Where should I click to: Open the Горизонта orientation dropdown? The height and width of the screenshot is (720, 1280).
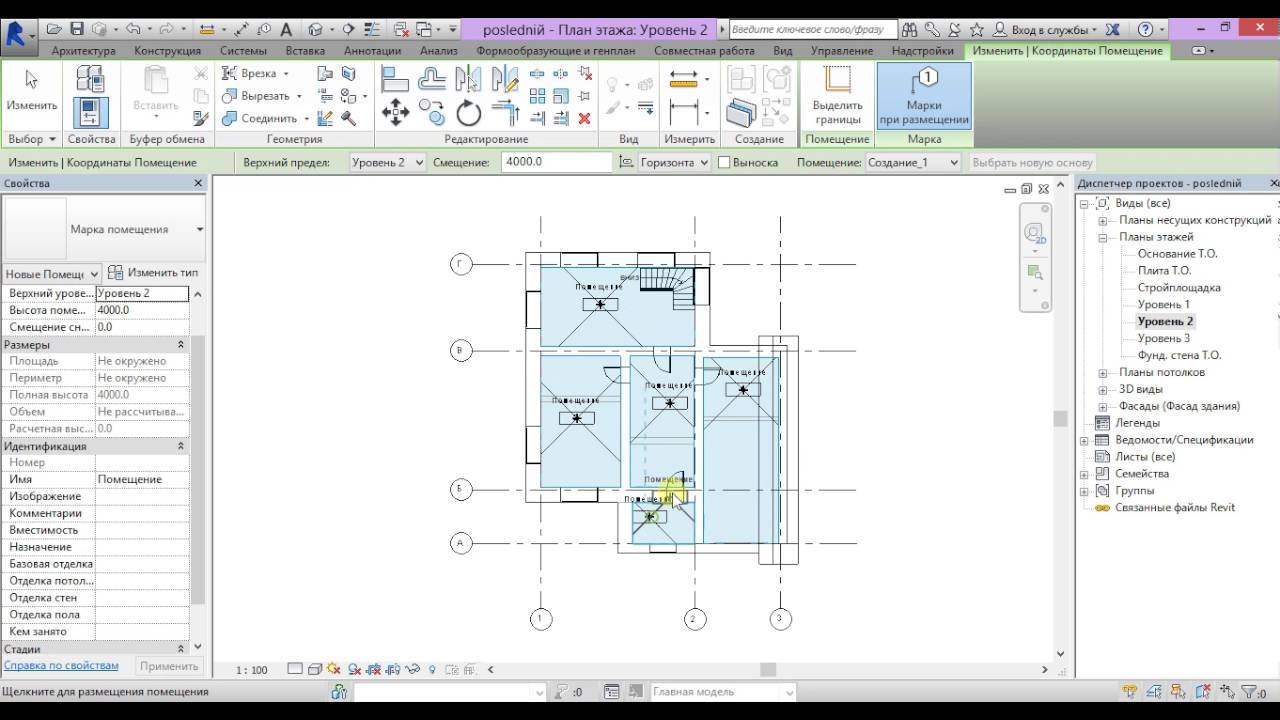tap(675, 162)
